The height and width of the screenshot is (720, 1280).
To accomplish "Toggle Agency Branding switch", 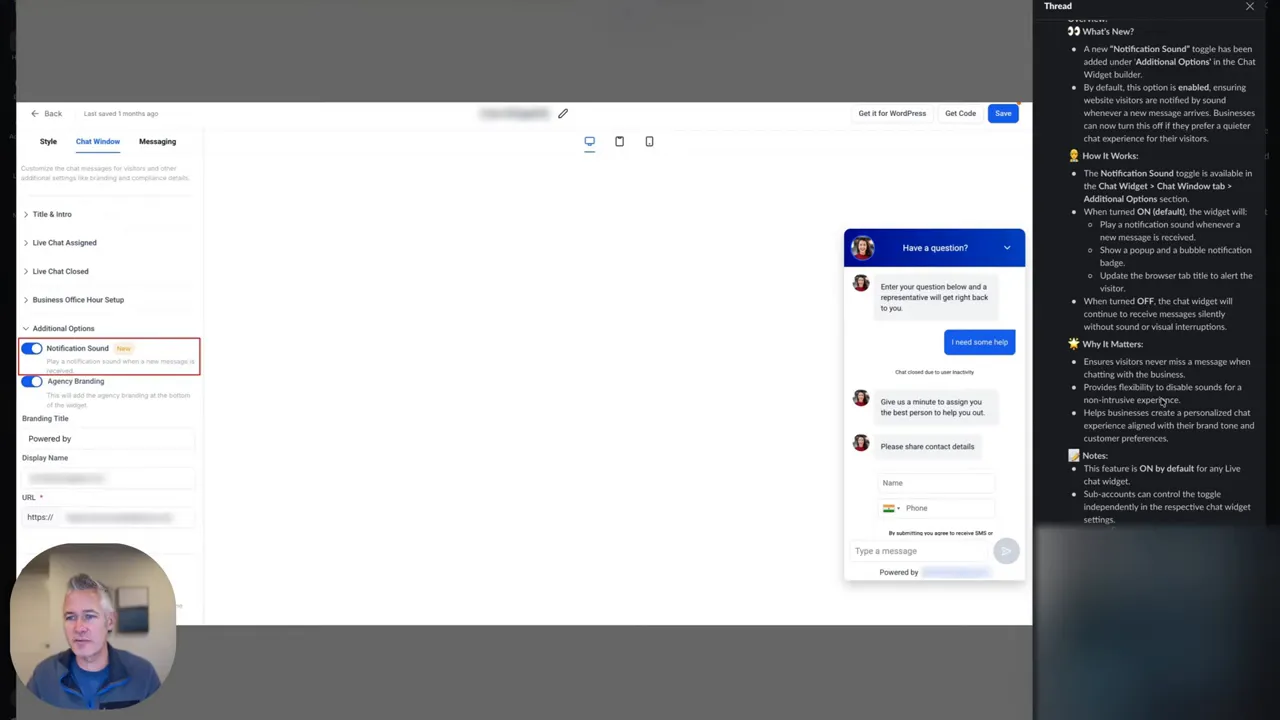I will [x=32, y=382].
